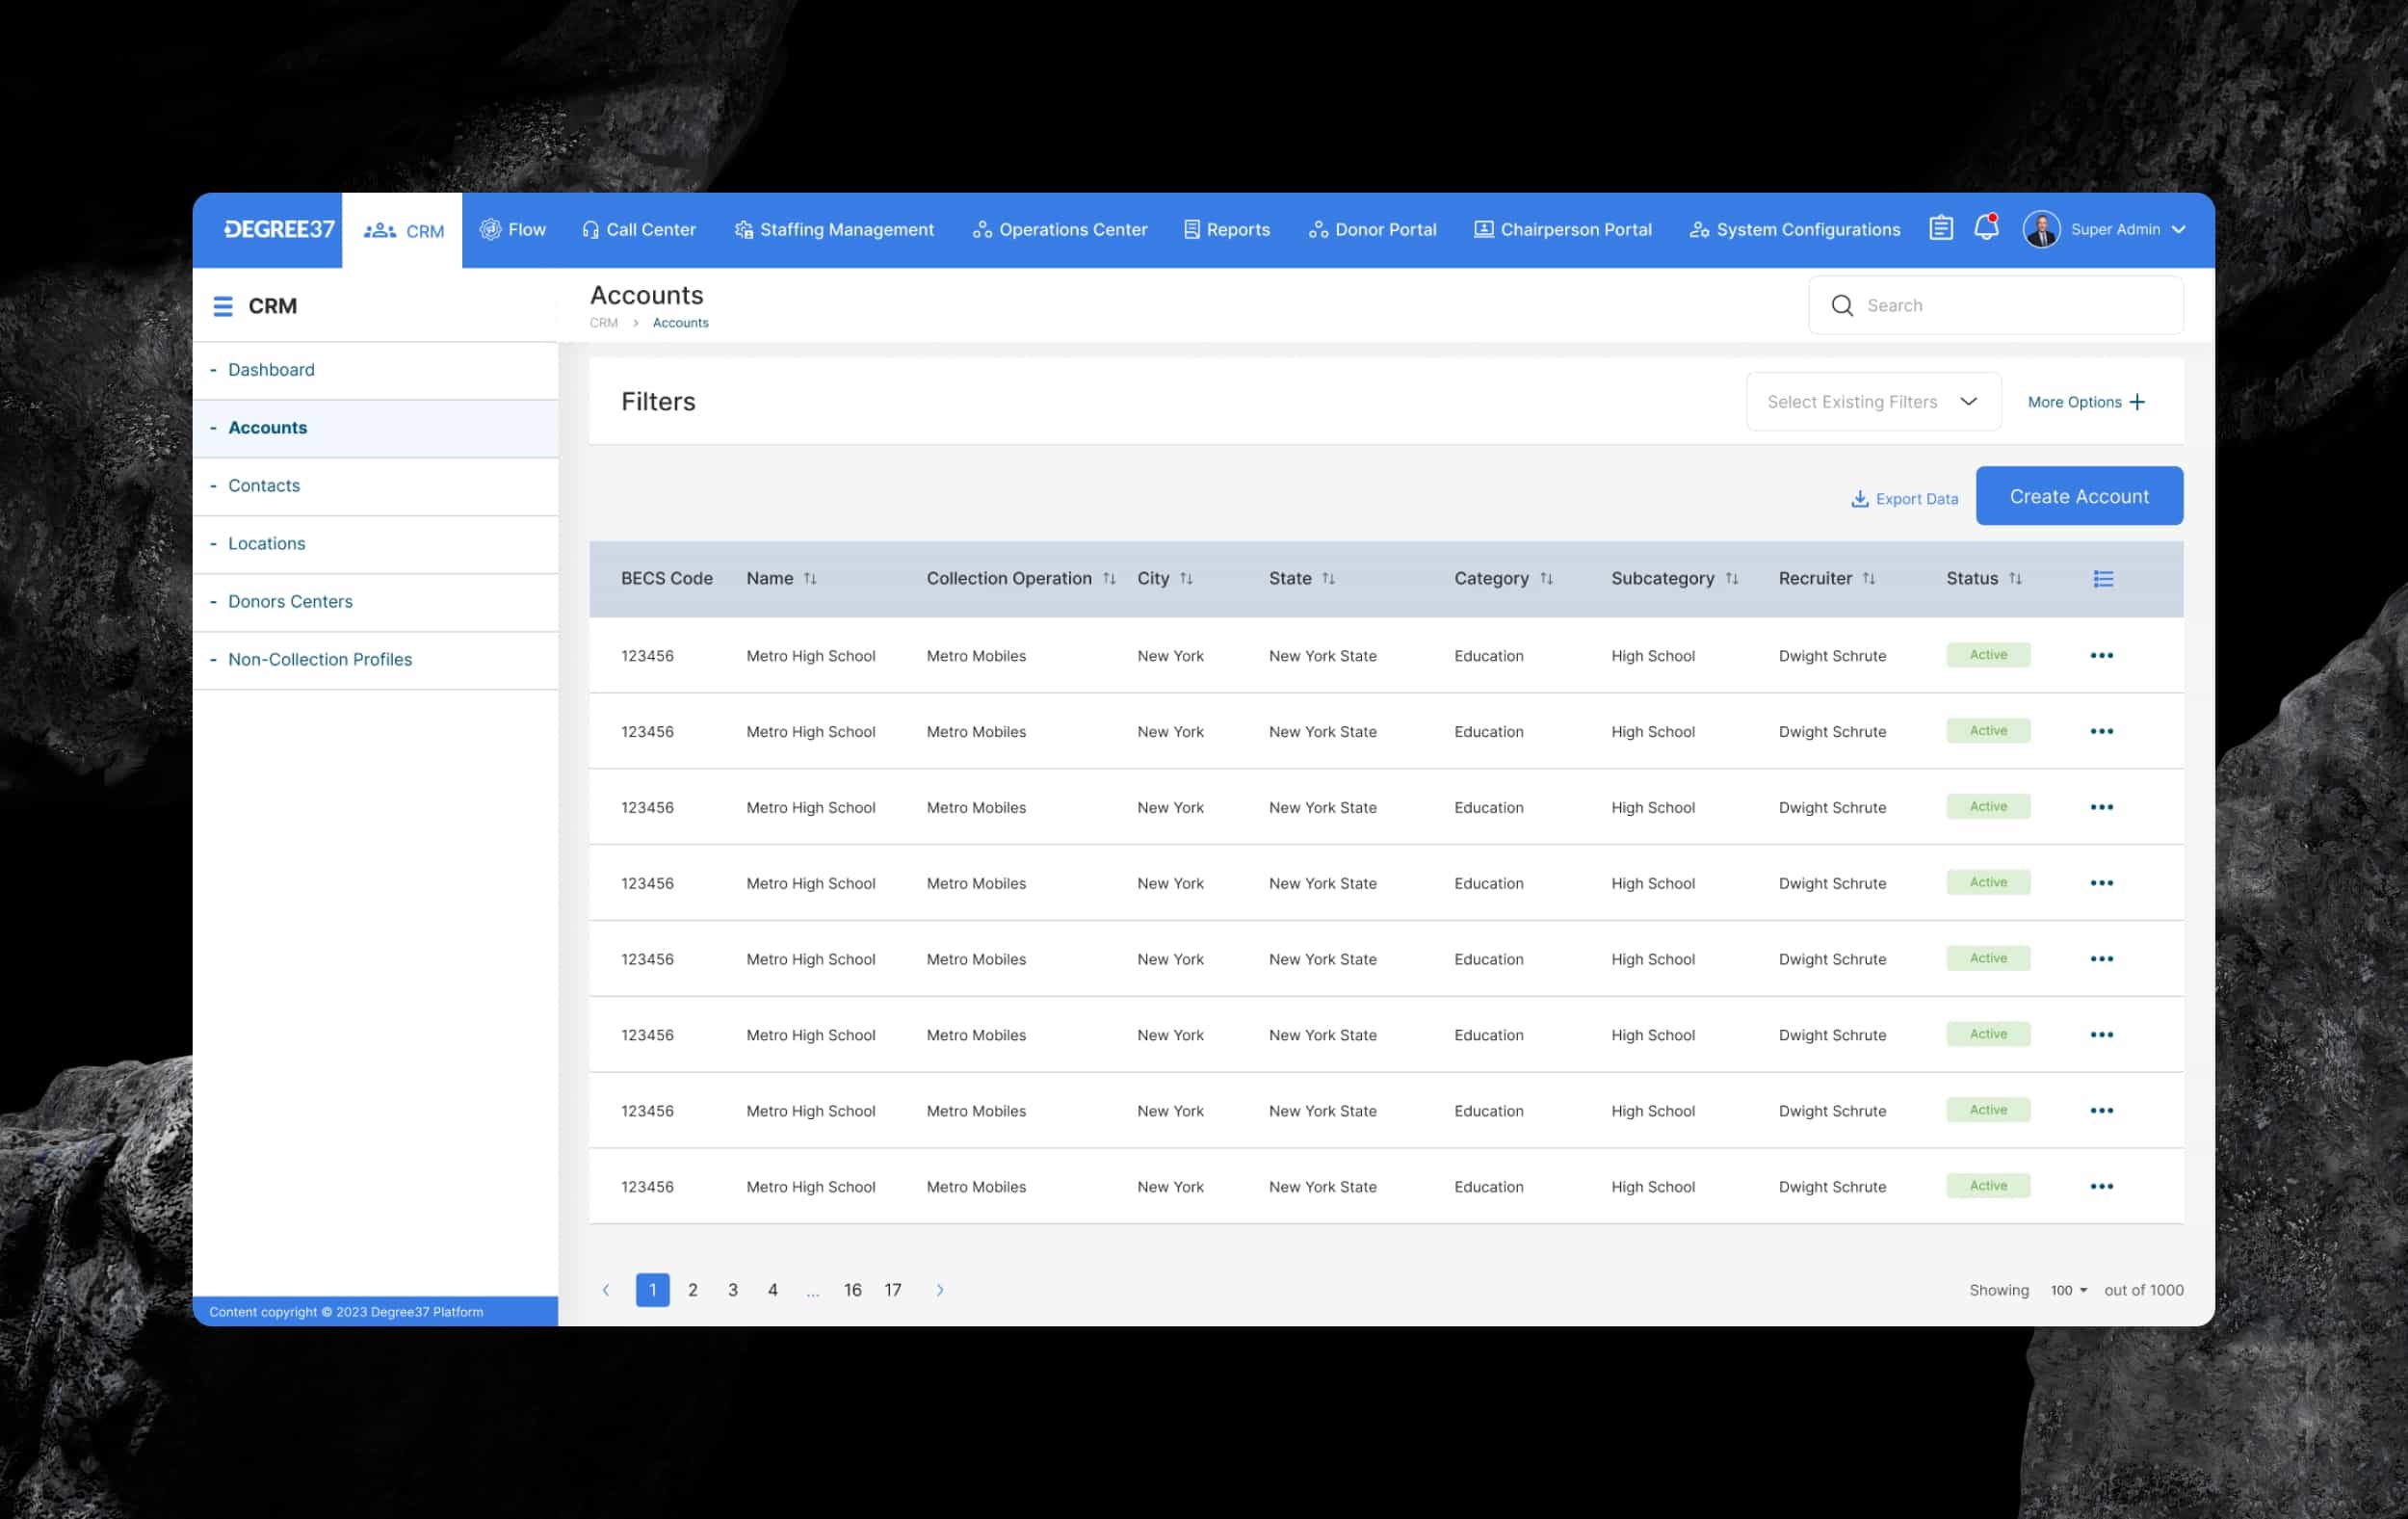Click the hamburger menu icon beside CRM

223,306
